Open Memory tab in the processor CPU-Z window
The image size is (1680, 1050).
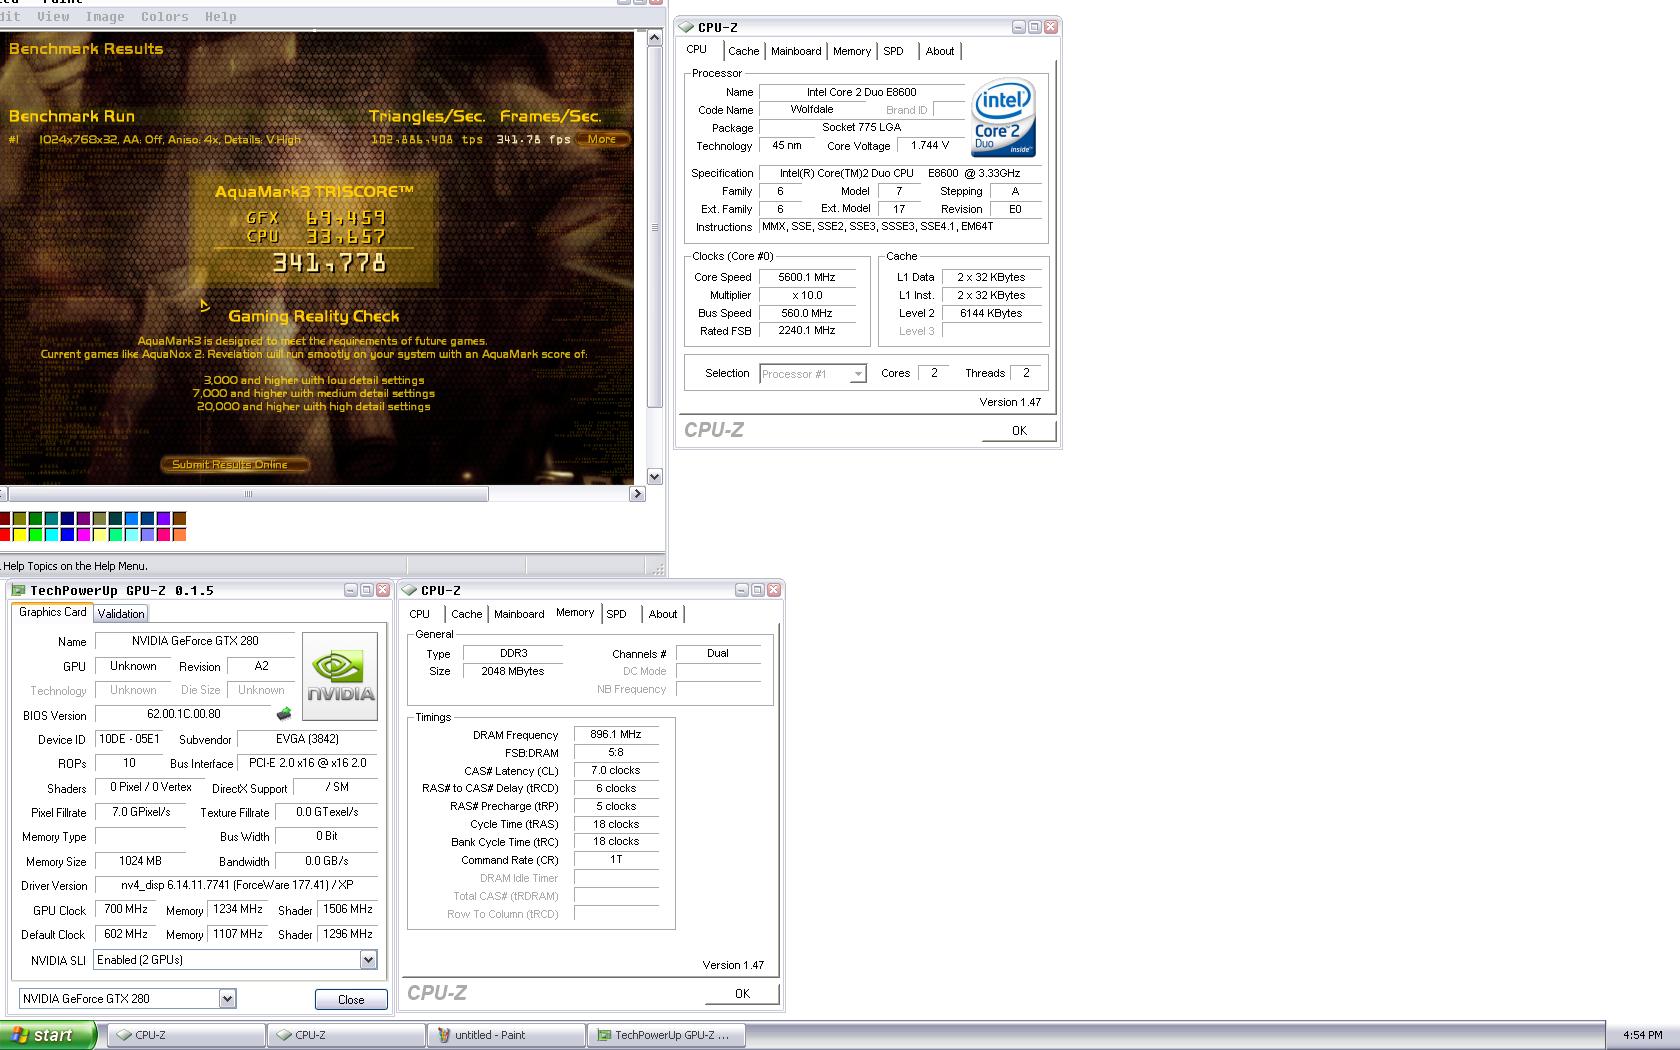[852, 51]
